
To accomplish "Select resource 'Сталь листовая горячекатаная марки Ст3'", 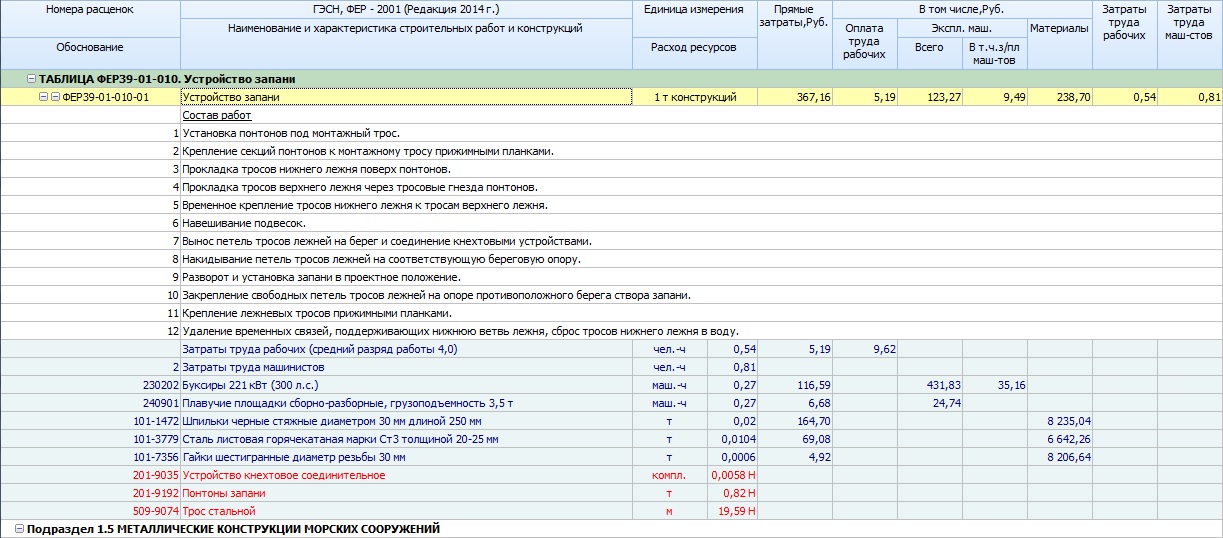I will pos(340,439).
